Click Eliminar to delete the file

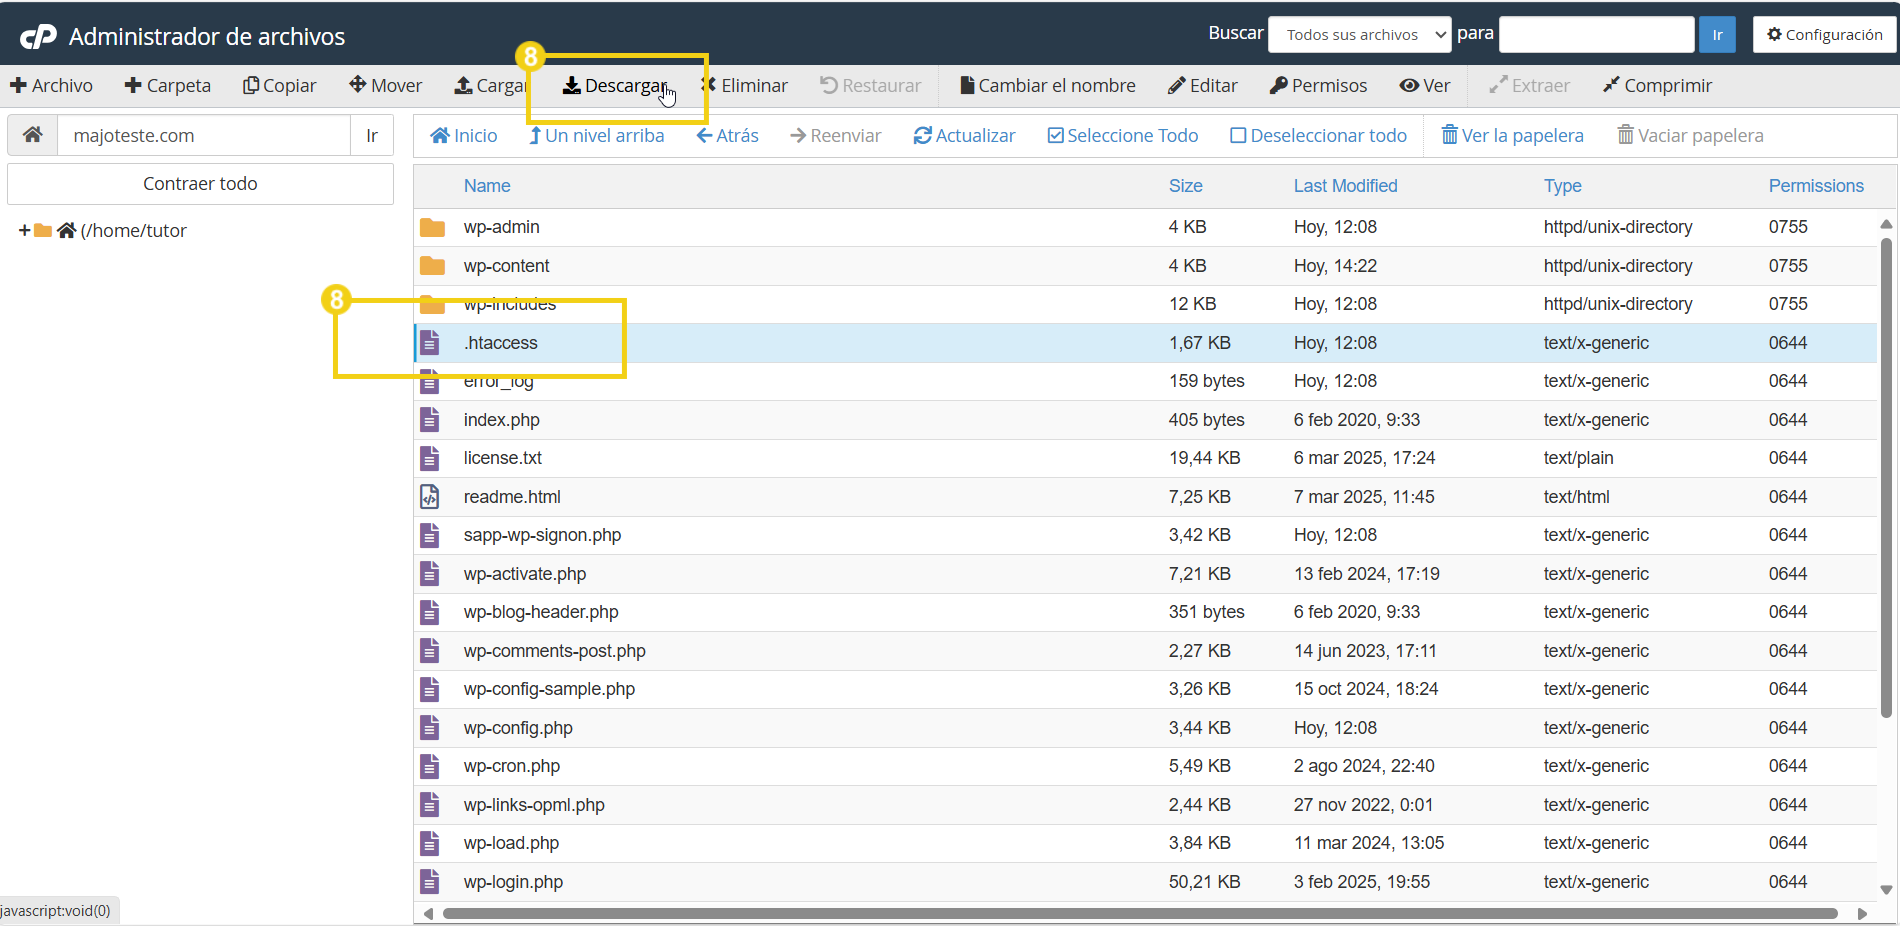click(x=745, y=86)
